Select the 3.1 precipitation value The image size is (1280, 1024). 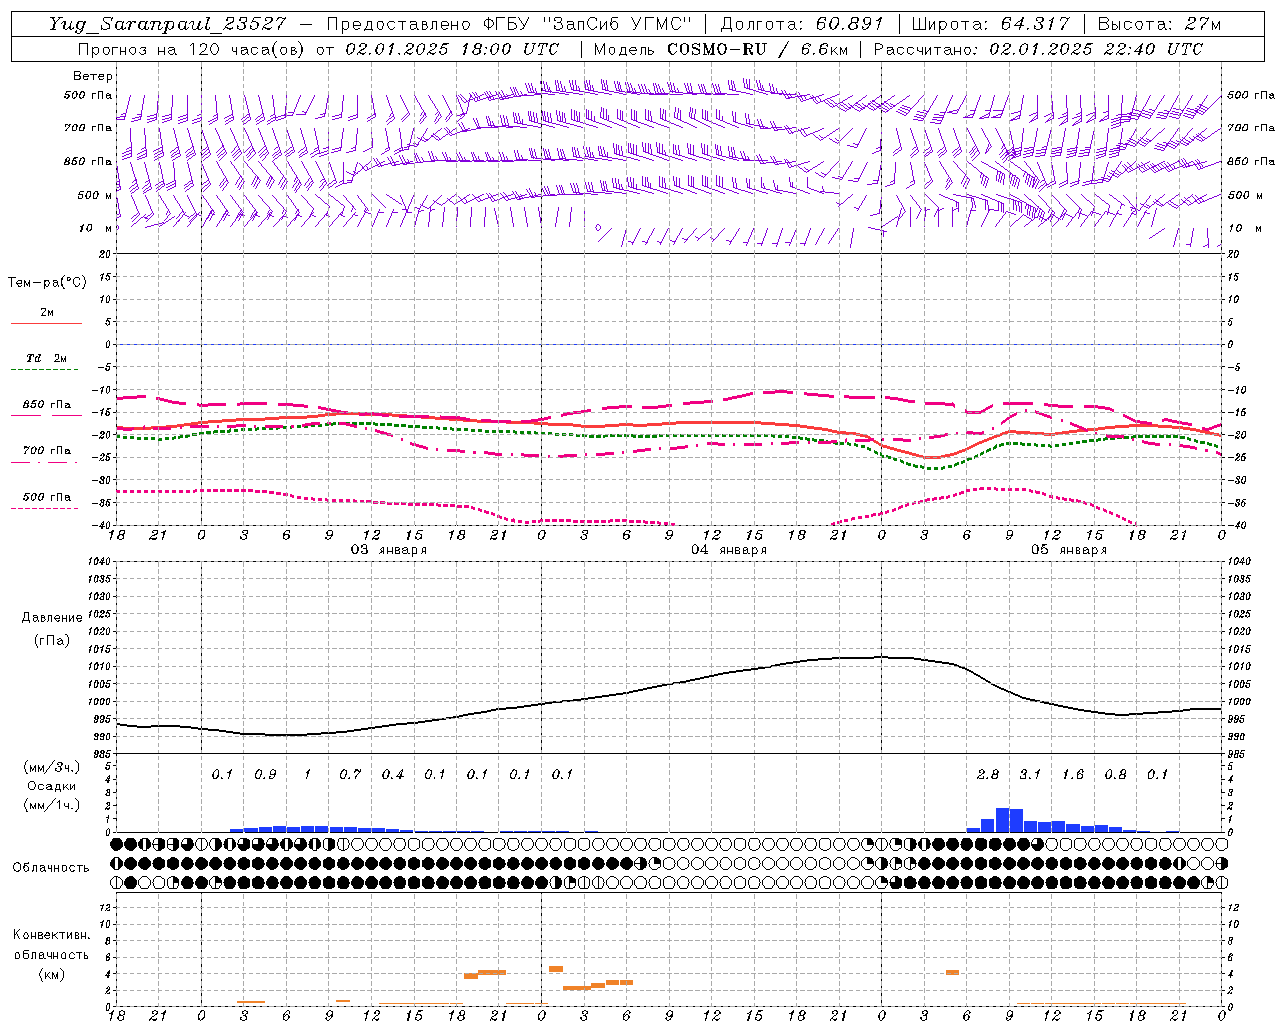[1030, 775]
